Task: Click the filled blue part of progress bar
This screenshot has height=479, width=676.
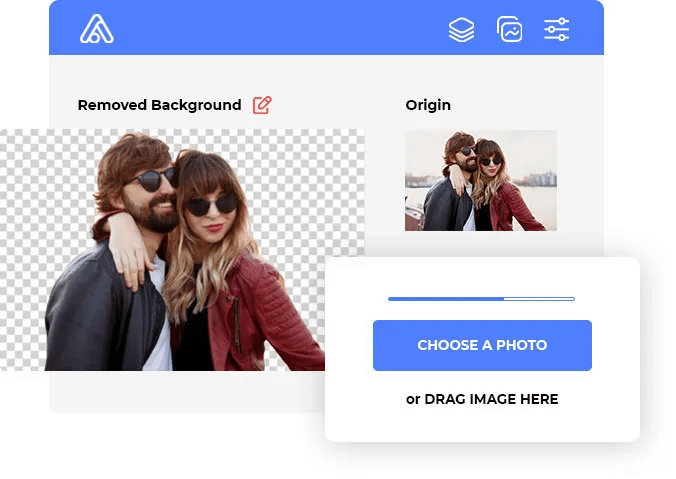Action: [445, 298]
